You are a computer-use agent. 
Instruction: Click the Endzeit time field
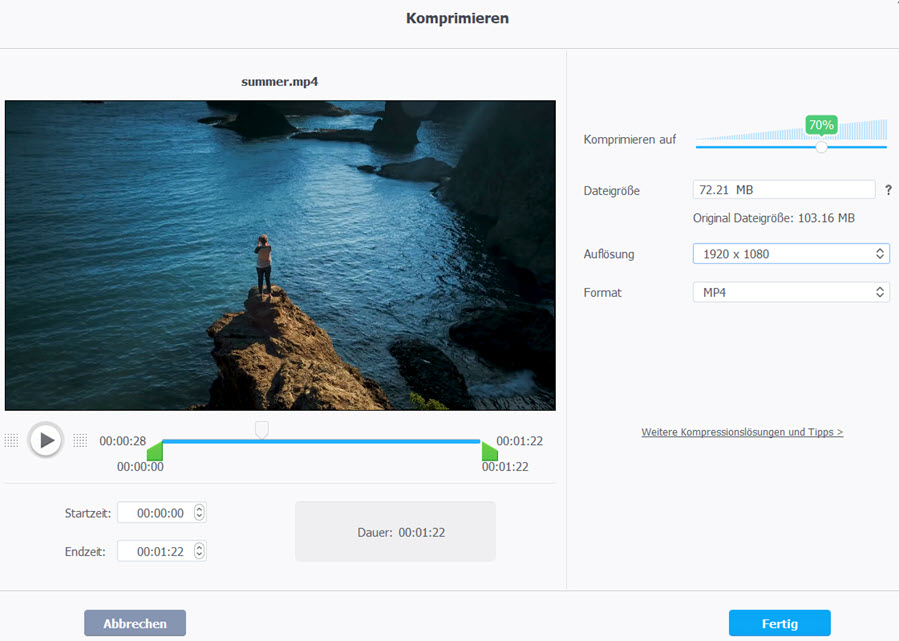(x=155, y=551)
